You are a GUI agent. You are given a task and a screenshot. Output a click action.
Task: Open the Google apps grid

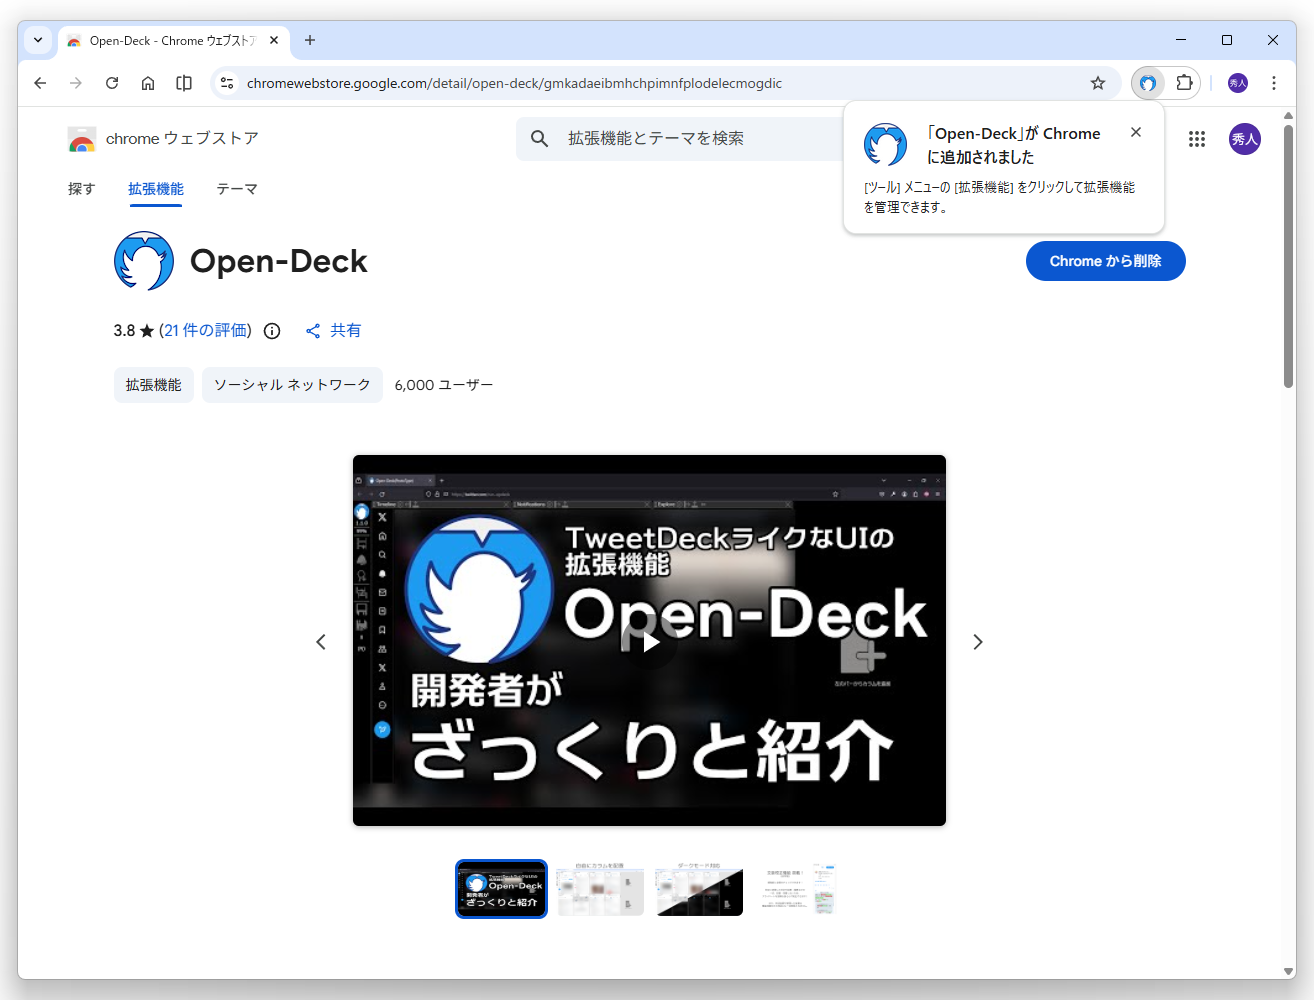(x=1197, y=139)
